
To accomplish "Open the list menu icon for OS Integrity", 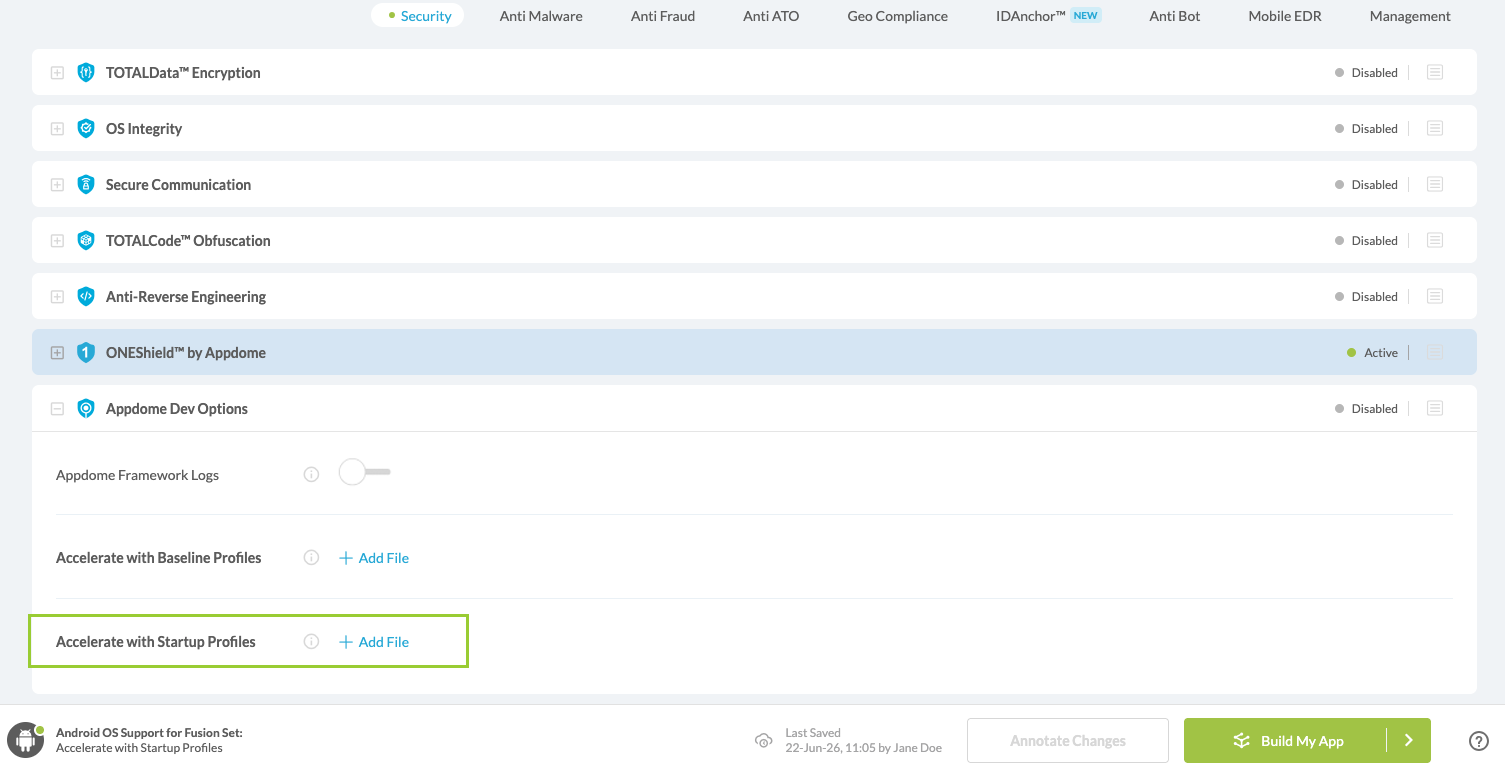I will [x=1435, y=128].
